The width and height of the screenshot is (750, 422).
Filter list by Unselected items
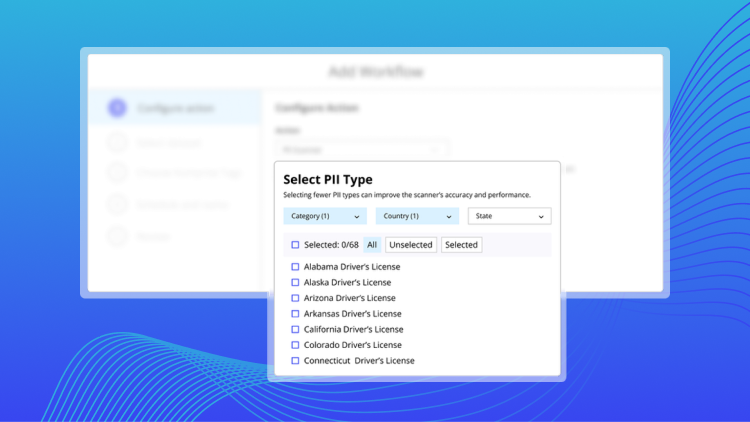(411, 245)
